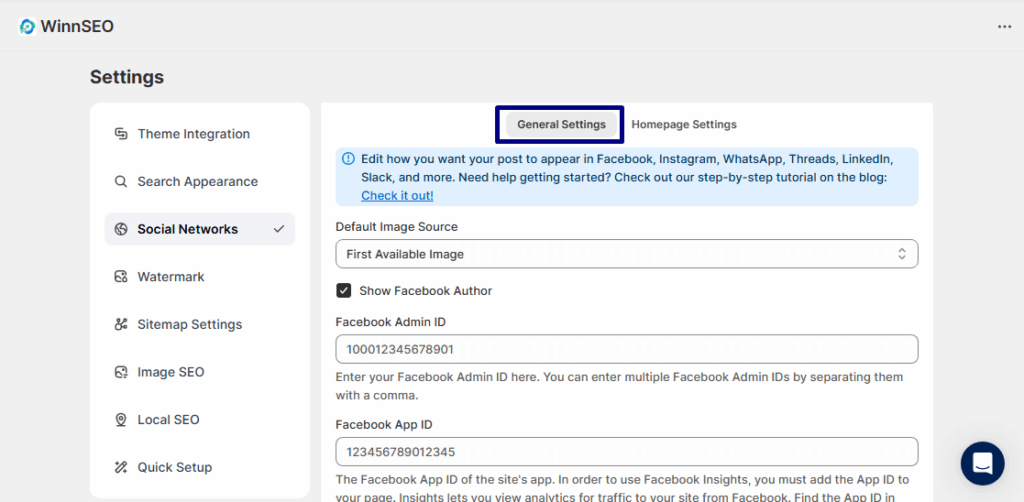Image resolution: width=1024 pixels, height=502 pixels.
Task: Click the 'The Facebook App ID of the site's app' description
Action: tap(622, 488)
